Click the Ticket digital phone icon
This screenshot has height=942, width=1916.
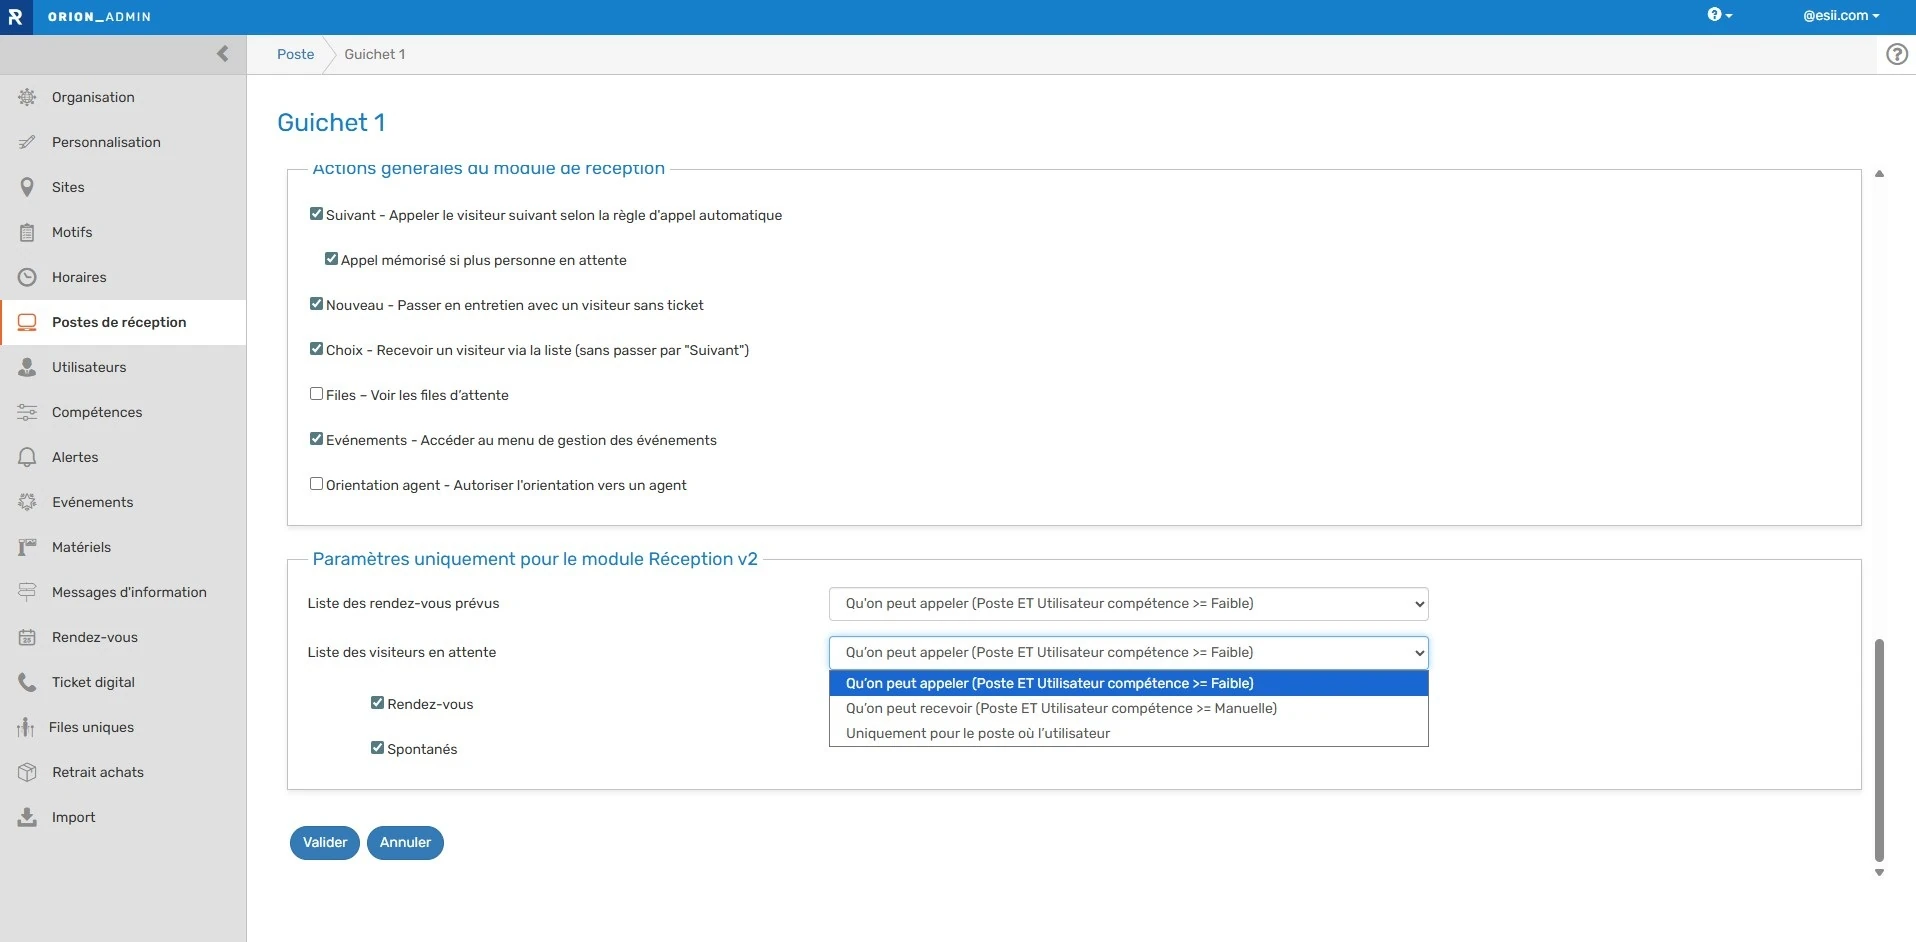coord(27,682)
